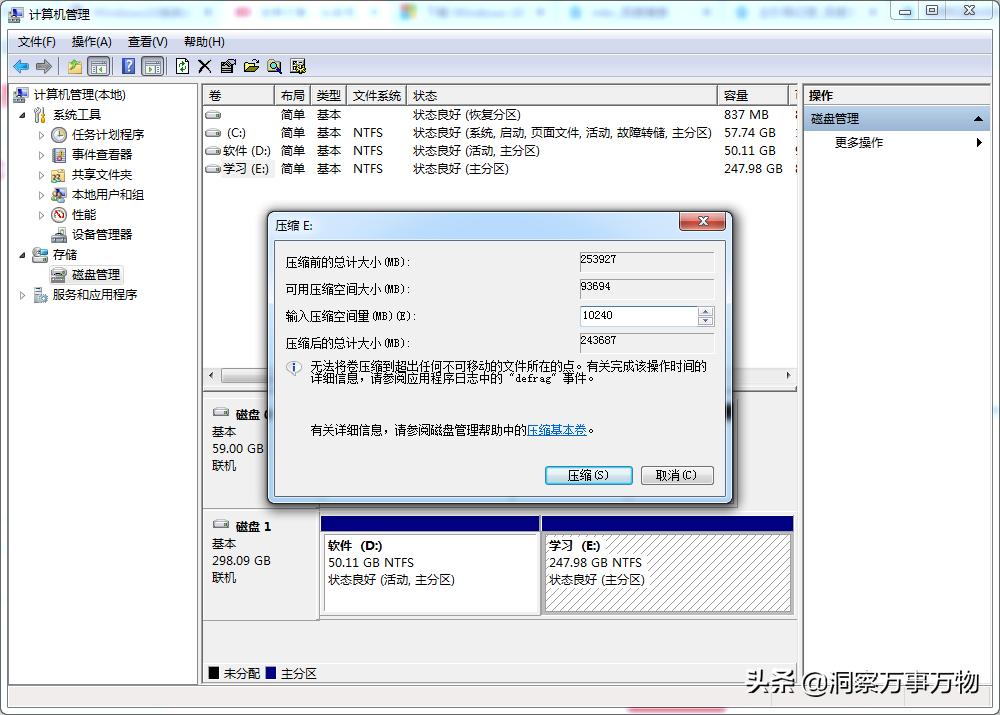Screen dimensions: 1000x715
Task: Open the 查看 menu
Action: pyautogui.click(x=146, y=42)
